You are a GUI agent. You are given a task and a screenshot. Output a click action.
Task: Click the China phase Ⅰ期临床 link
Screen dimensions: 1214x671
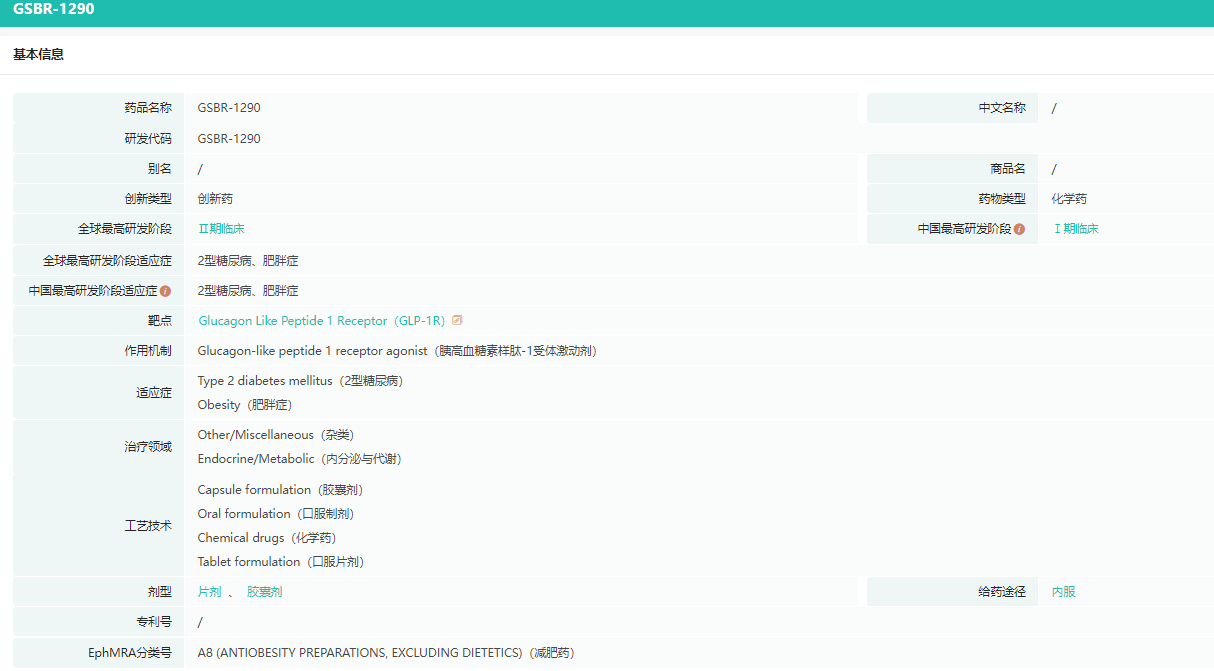pyautogui.click(x=1075, y=229)
